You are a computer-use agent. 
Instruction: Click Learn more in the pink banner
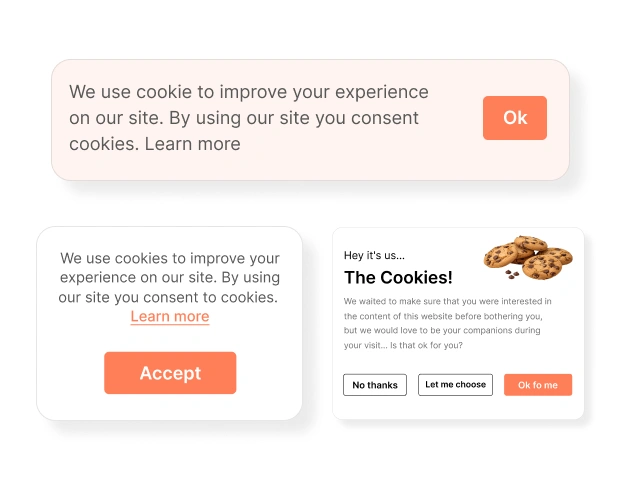192,144
